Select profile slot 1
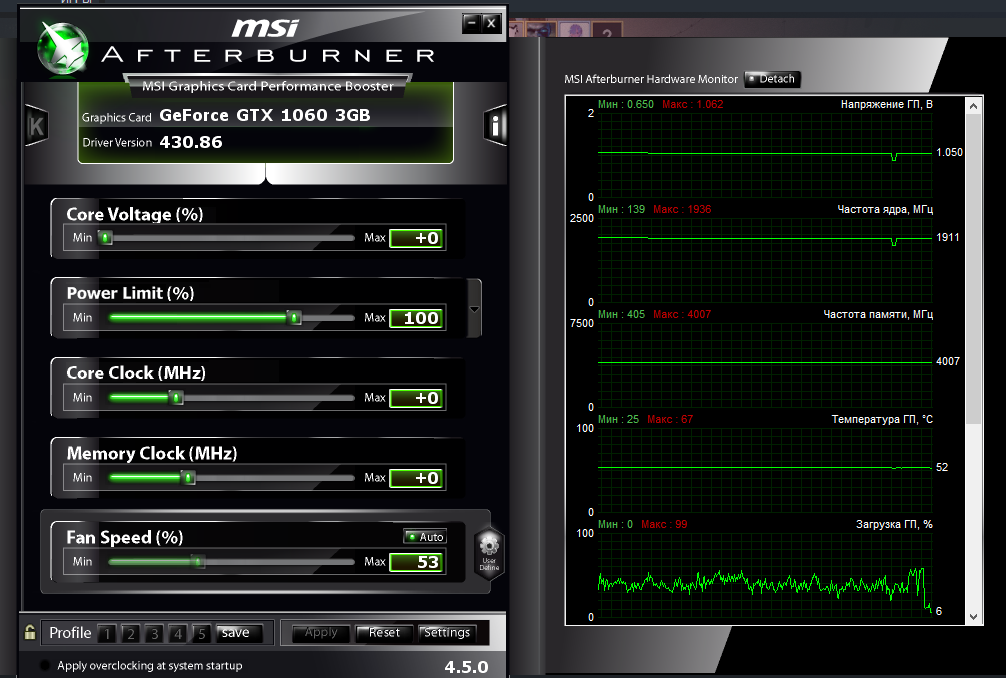 [107, 634]
